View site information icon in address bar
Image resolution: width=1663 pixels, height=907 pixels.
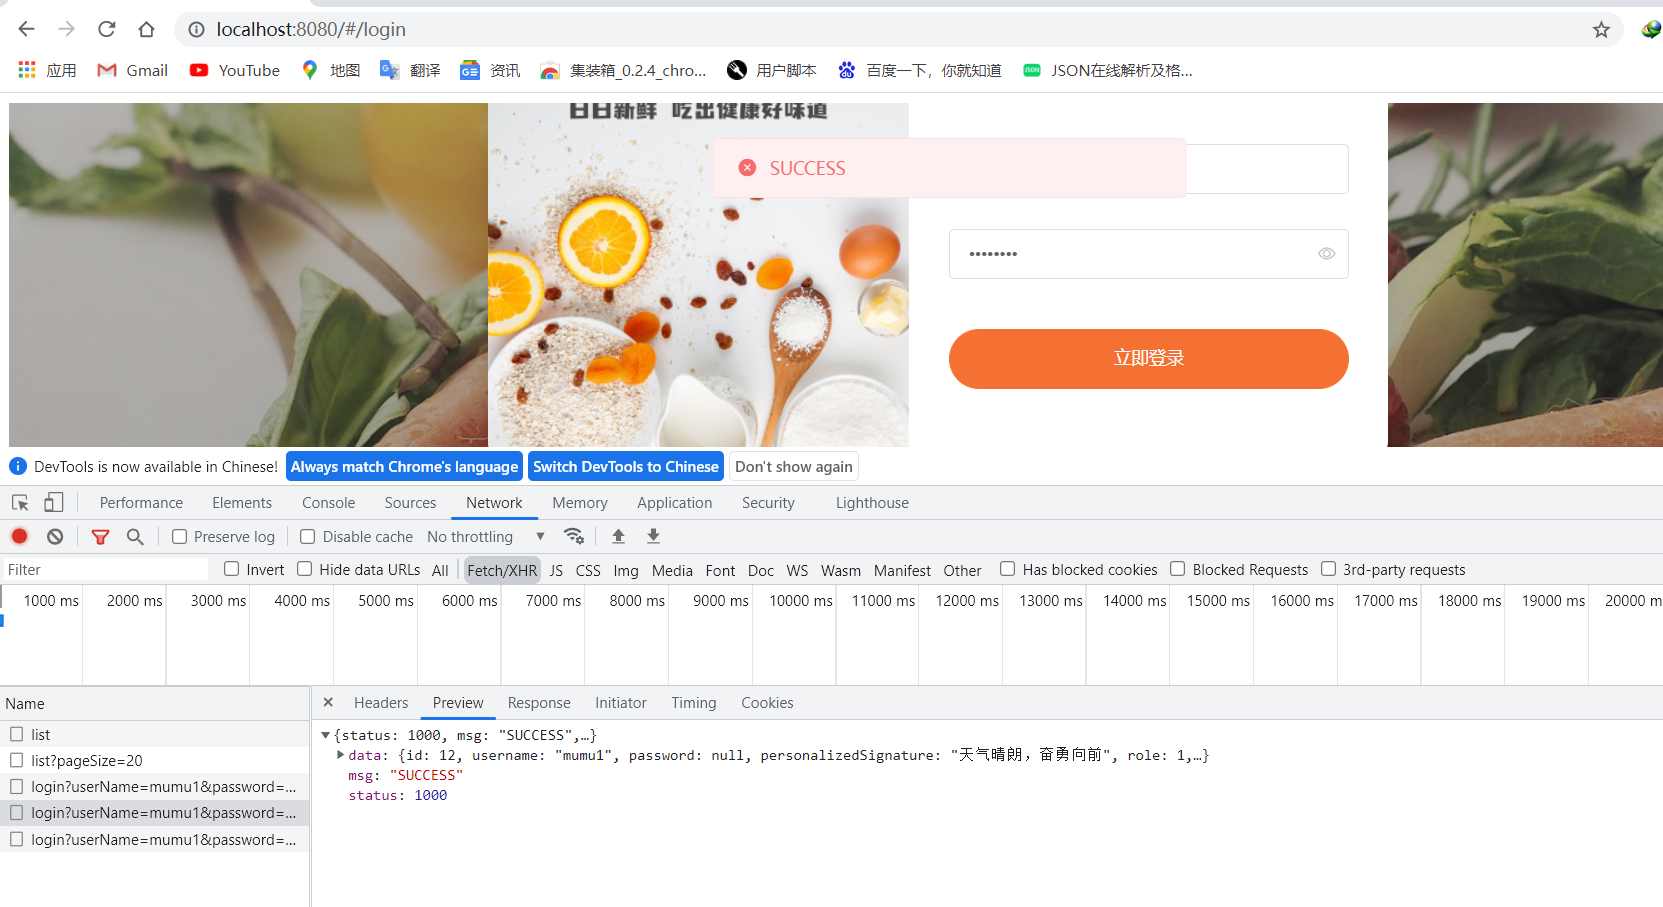[x=197, y=30]
